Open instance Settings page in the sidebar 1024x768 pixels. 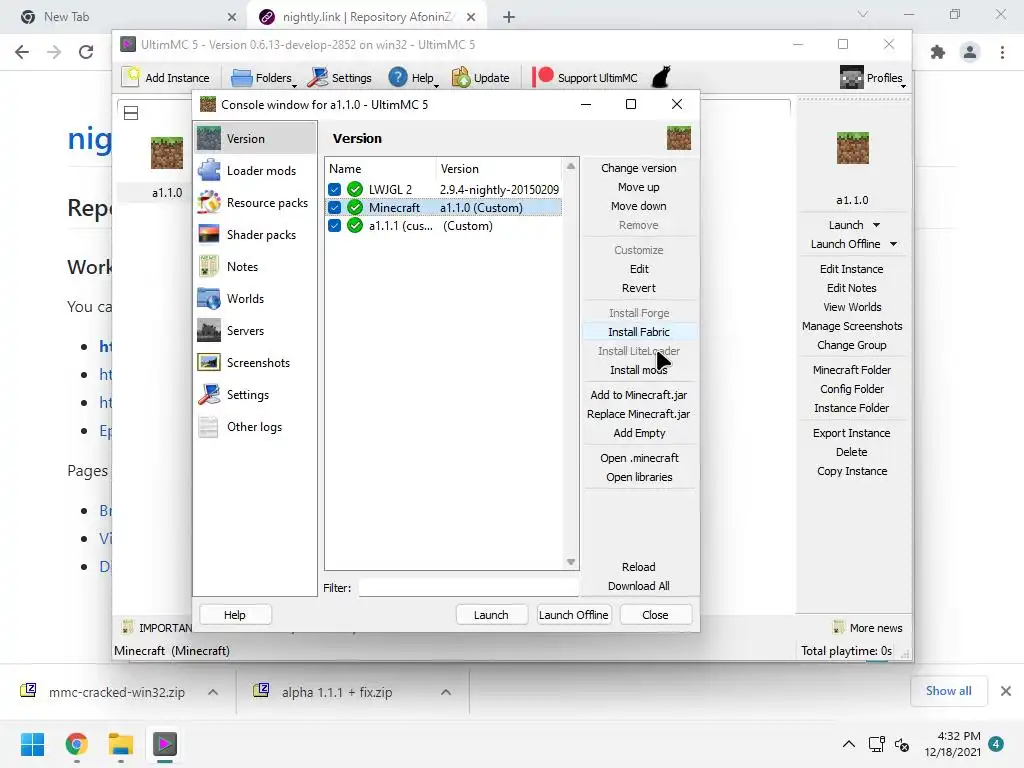click(255, 394)
